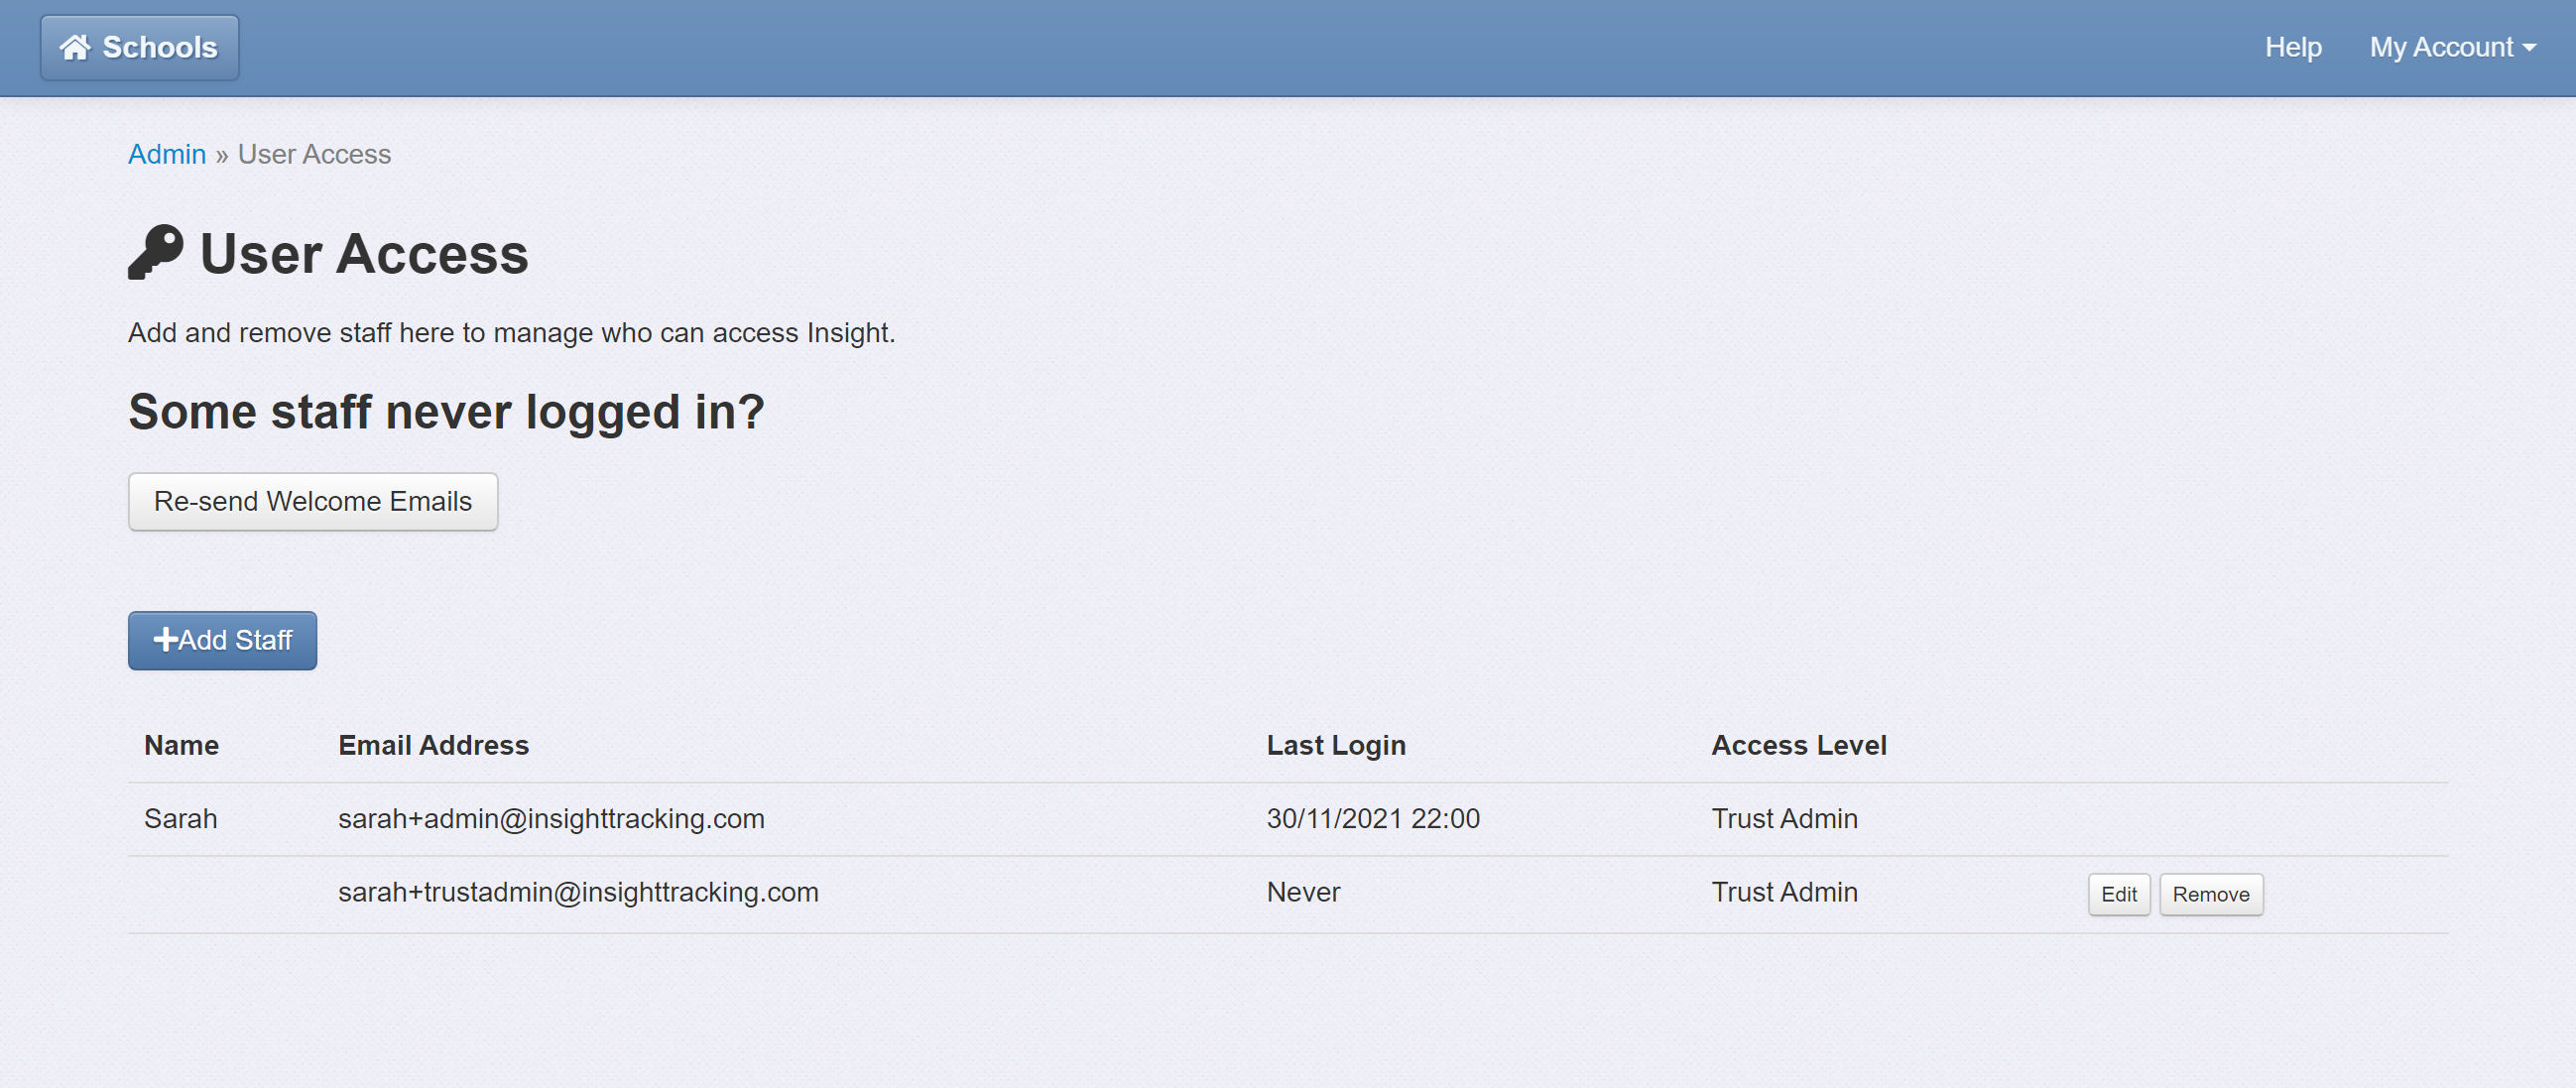Go to the Admin breadcrumb link
The width and height of the screenshot is (2576, 1088).
click(x=167, y=154)
